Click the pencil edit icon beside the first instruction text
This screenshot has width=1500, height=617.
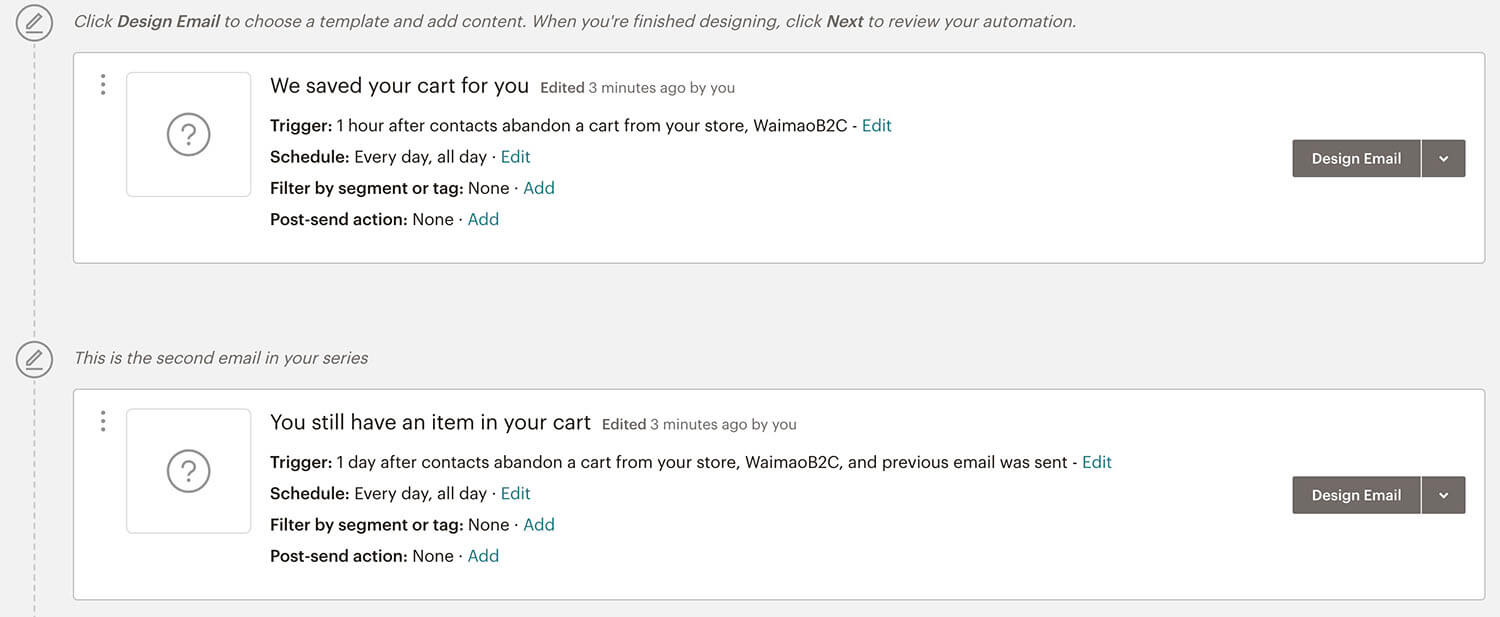34,22
